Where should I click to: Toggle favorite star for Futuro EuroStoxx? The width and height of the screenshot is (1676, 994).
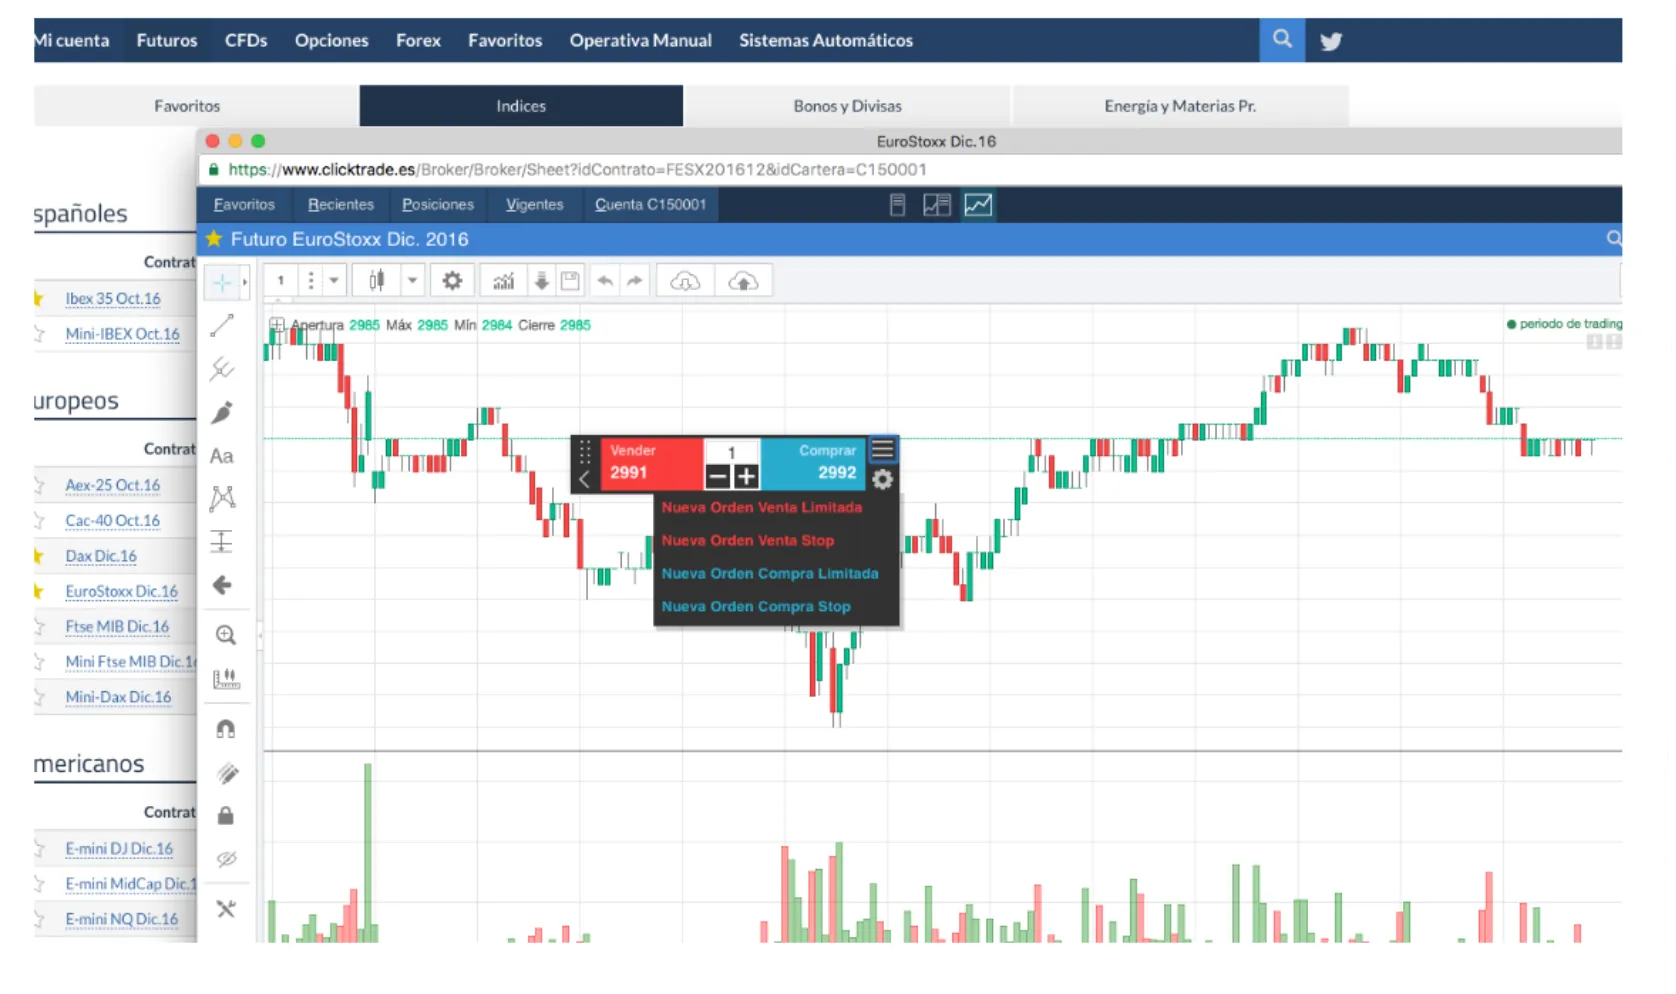point(214,238)
